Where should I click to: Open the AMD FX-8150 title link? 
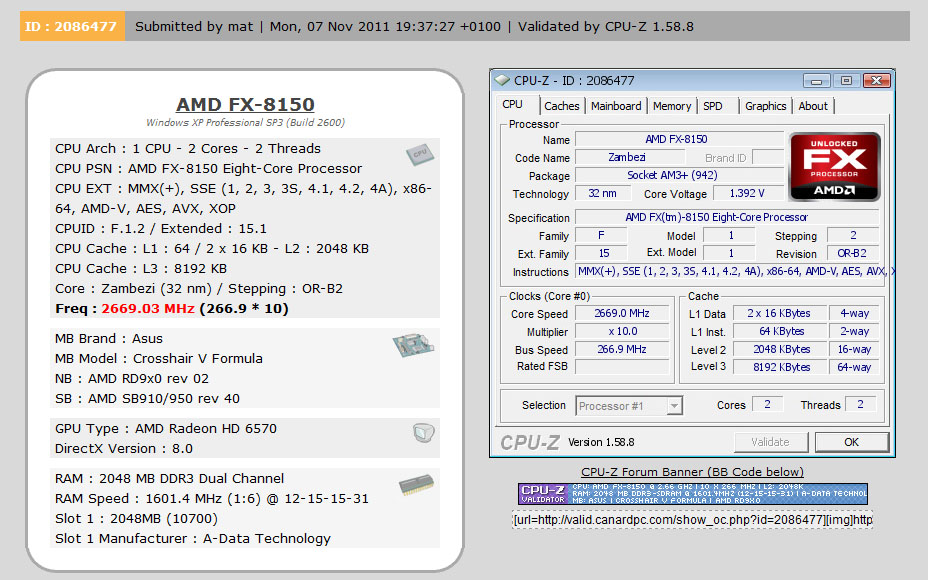pos(245,104)
